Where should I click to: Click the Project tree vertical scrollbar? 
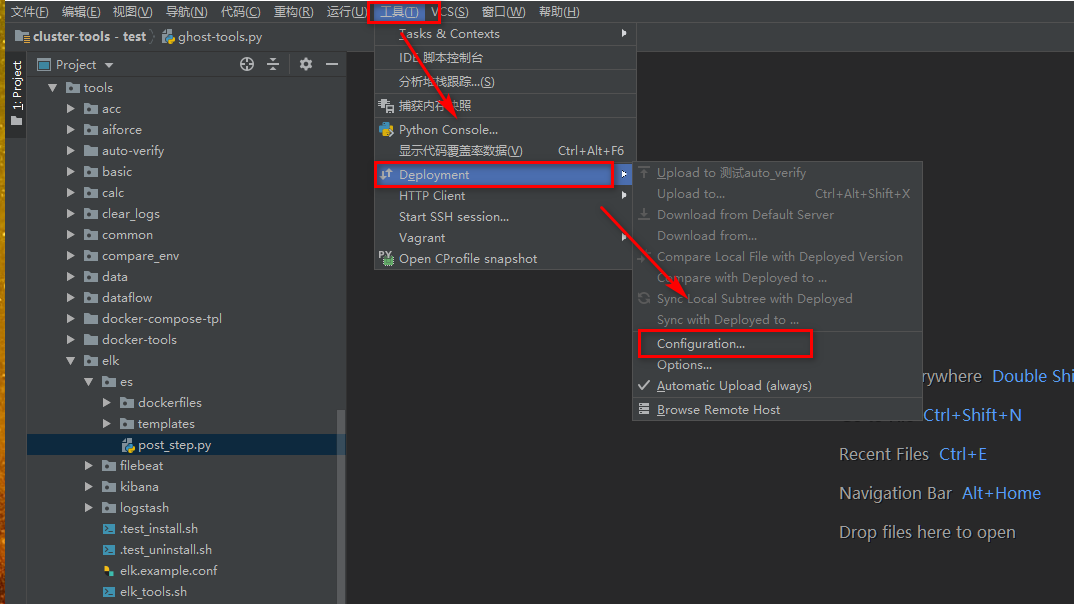pos(340,507)
